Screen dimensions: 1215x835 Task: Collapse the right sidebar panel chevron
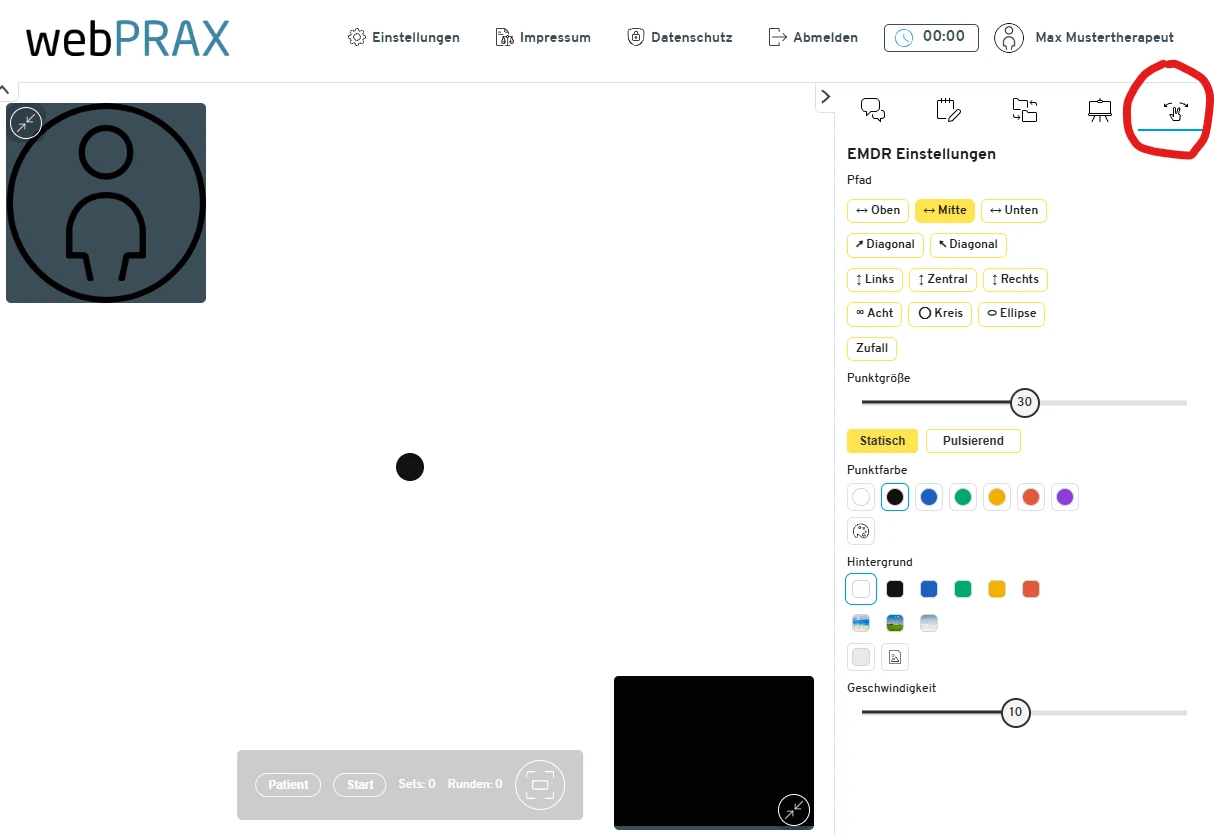point(825,97)
